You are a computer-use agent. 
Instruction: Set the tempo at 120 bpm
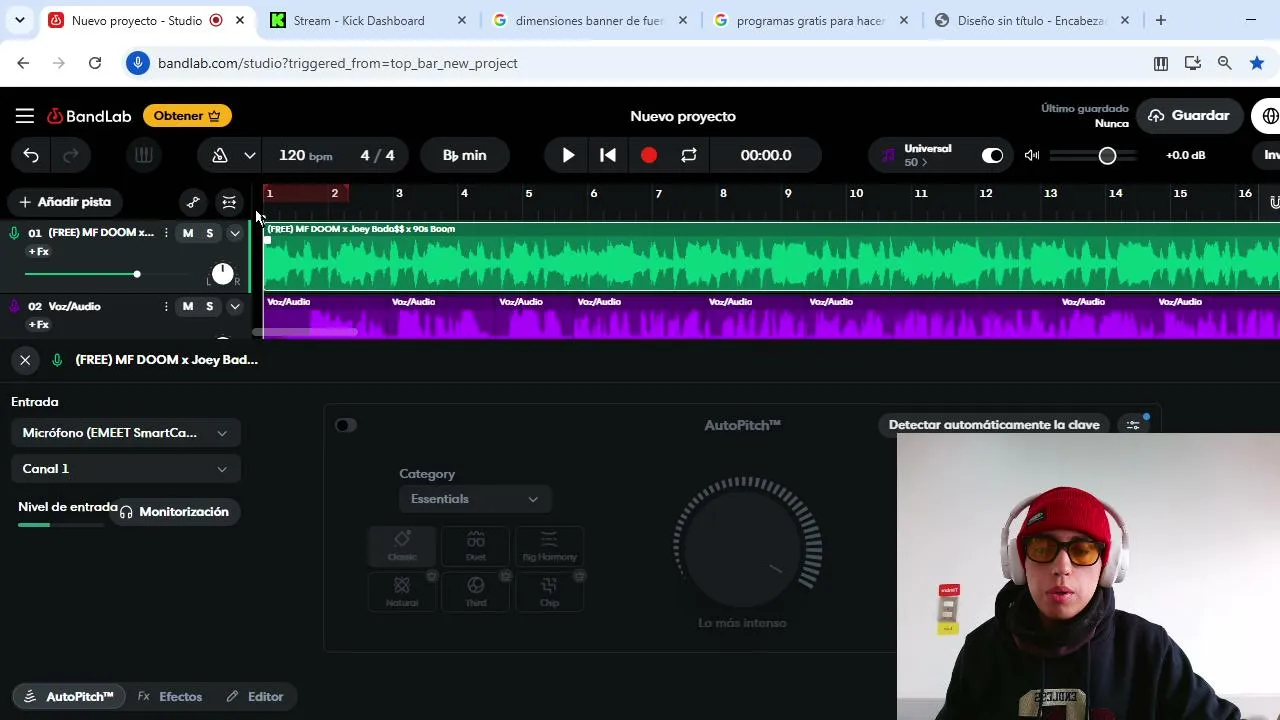point(305,155)
